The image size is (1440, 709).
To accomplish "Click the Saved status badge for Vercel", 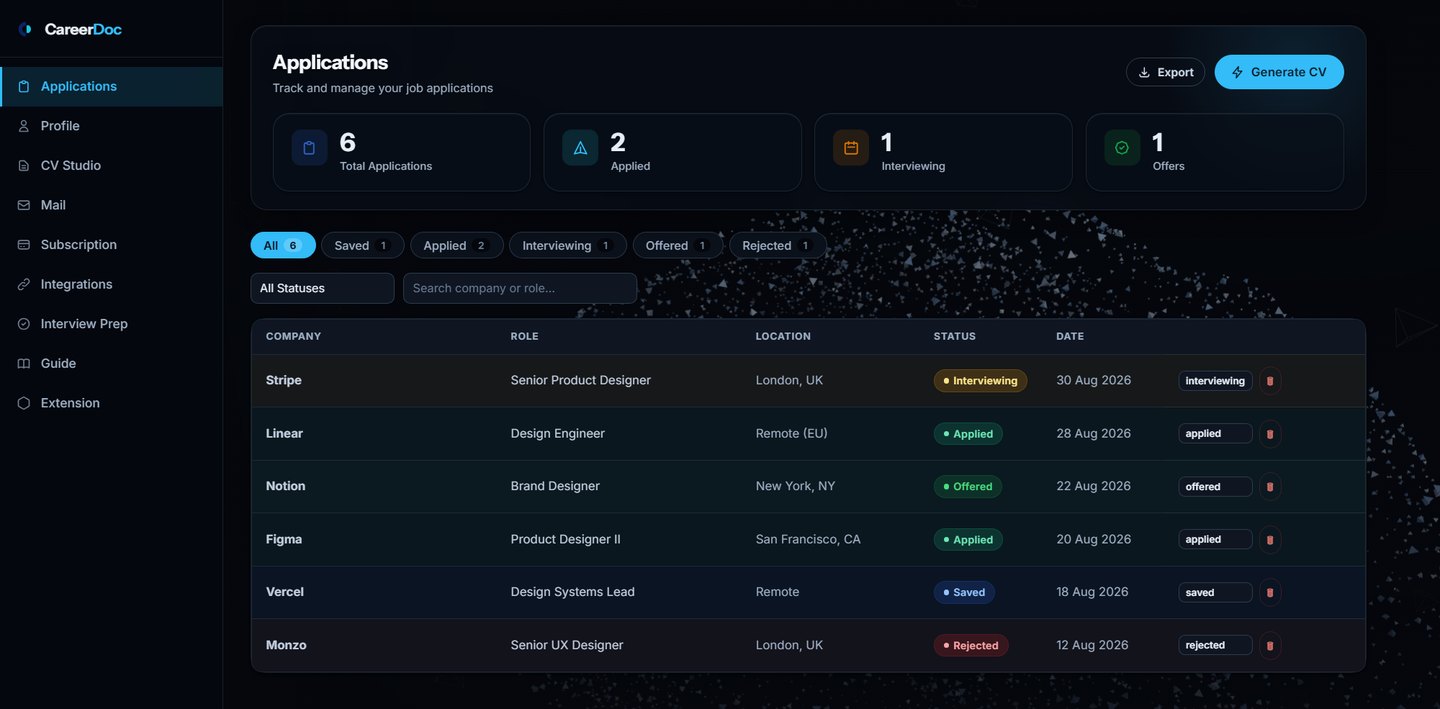I will point(964,593).
